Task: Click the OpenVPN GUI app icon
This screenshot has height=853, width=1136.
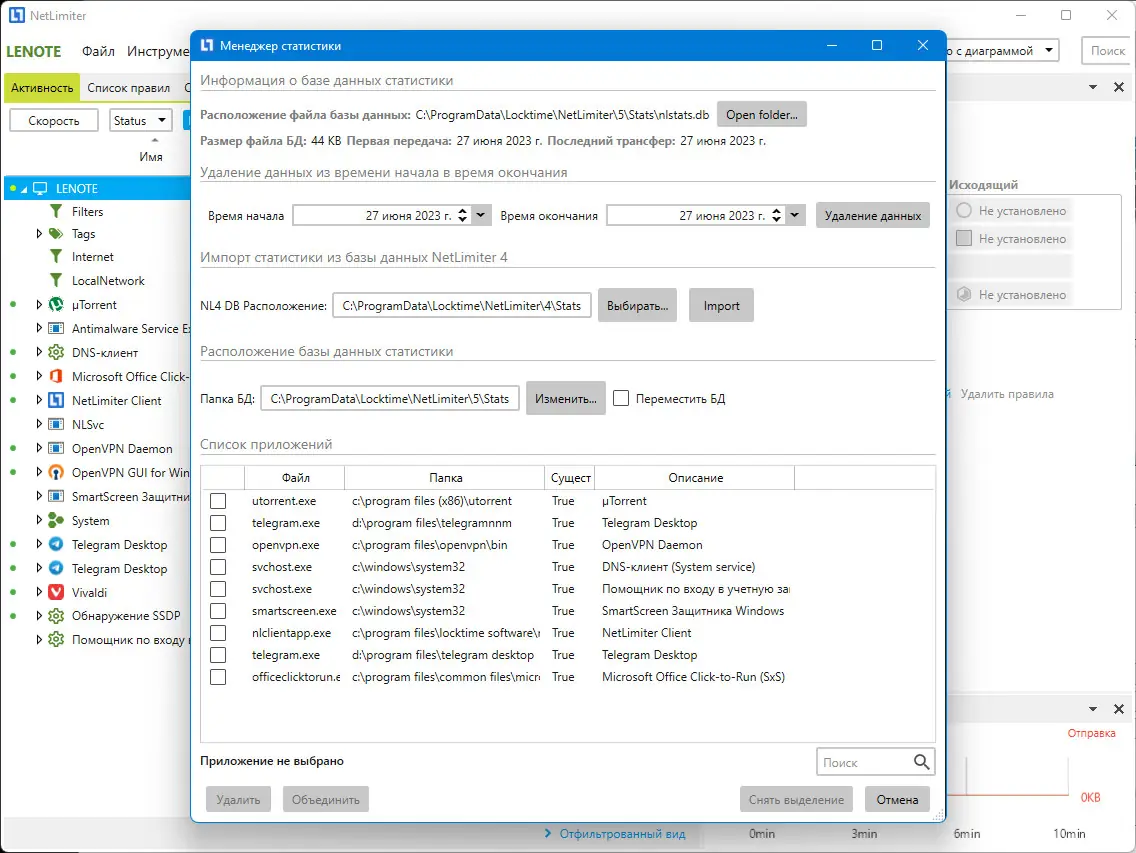Action: [x=56, y=473]
